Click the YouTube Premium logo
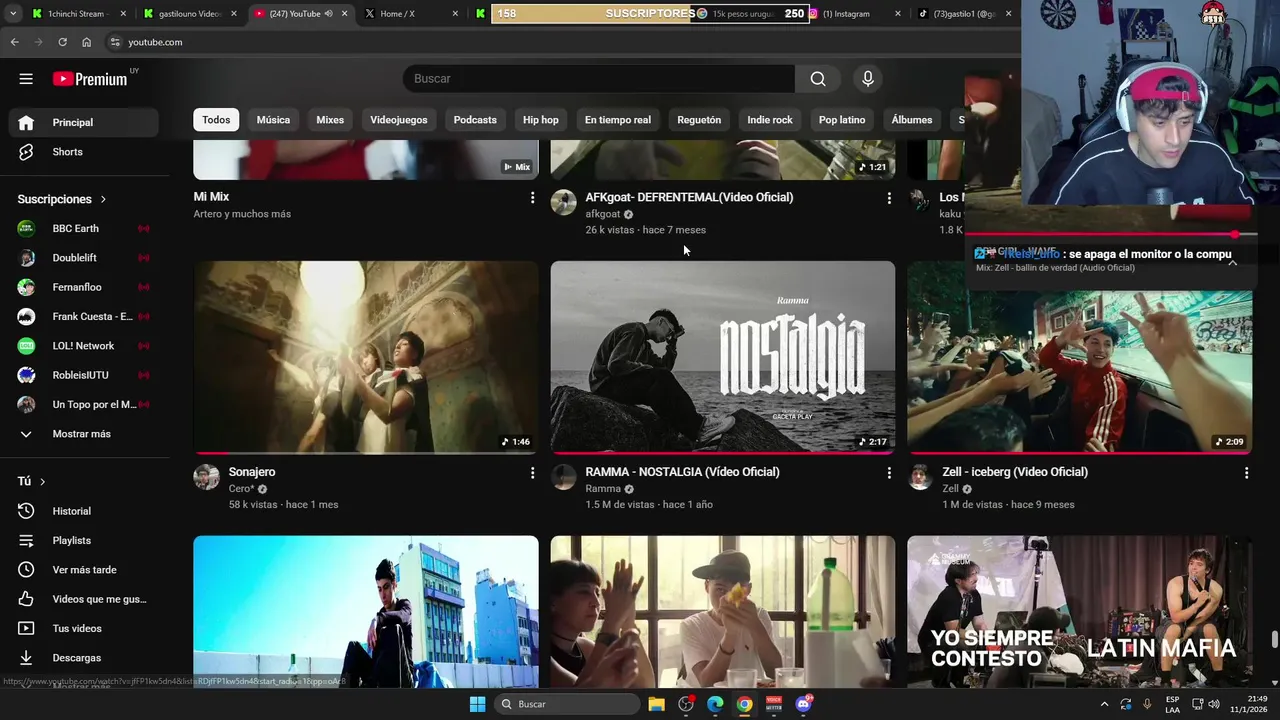 90,79
